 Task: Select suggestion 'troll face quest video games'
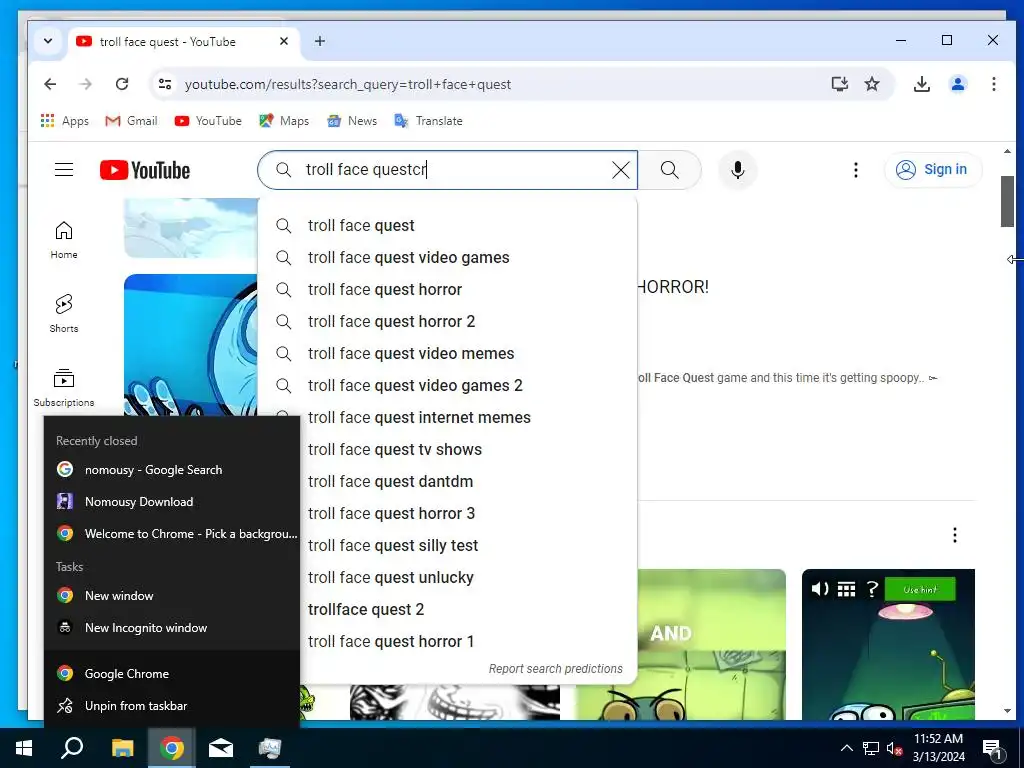click(x=447, y=257)
